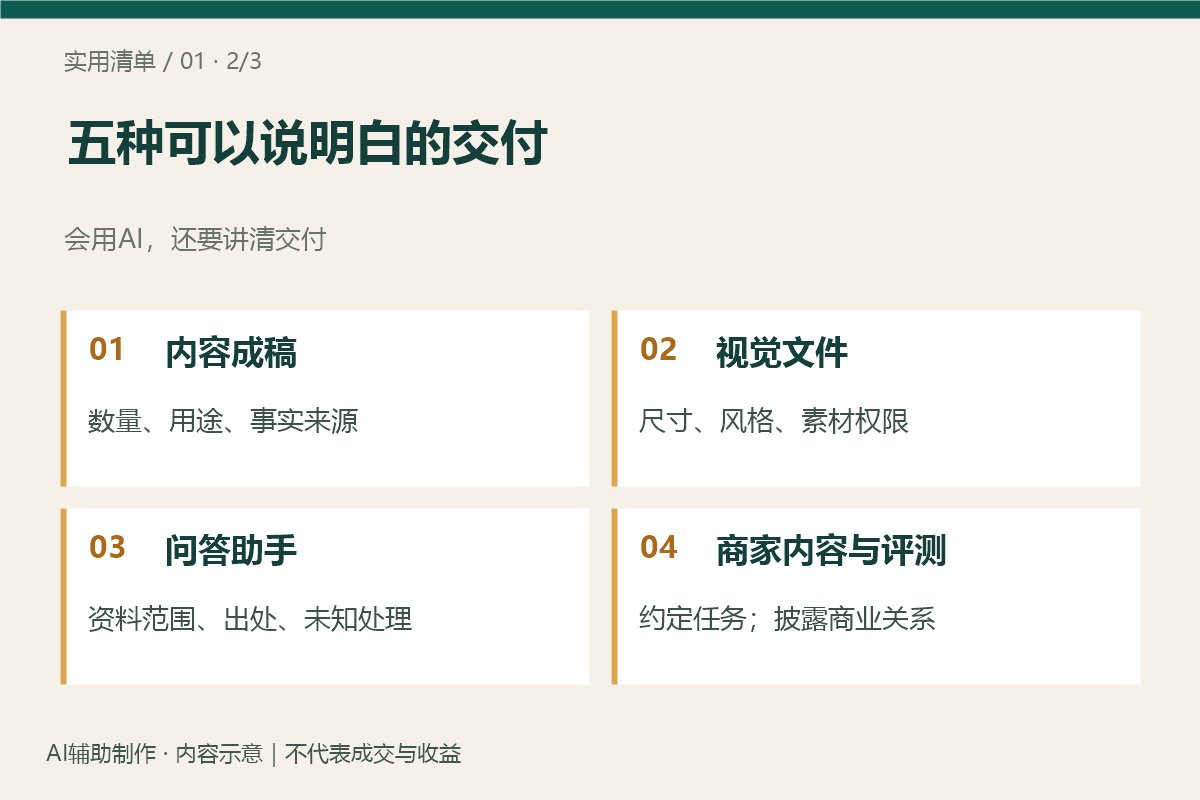Click the description "尺寸、风格、素材权限"
Viewport: 1200px width, 800px height.
point(774,421)
